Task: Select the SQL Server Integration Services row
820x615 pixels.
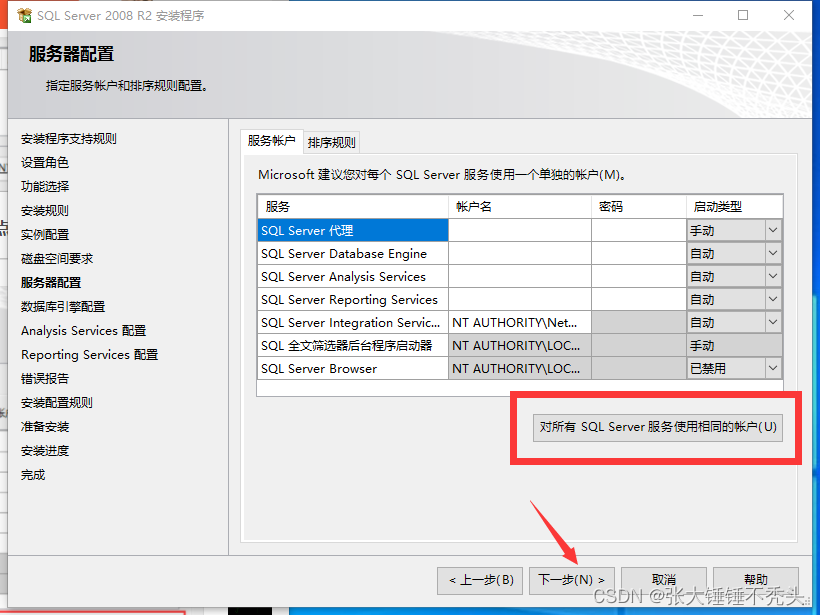Action: tap(353, 322)
